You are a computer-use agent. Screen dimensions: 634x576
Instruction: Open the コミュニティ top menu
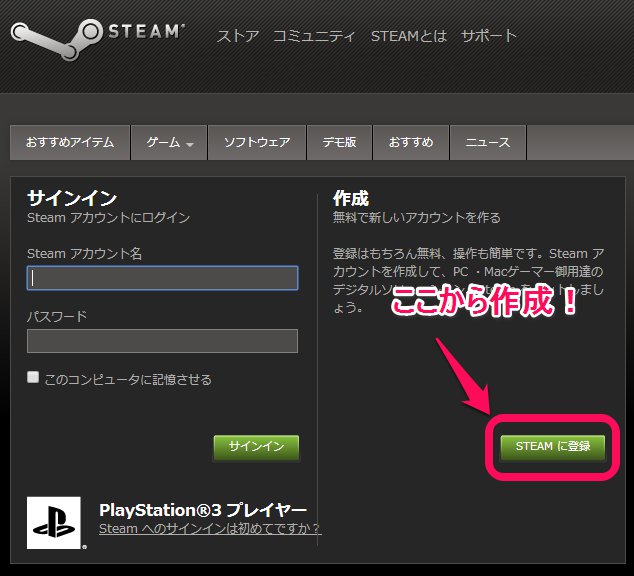pyautogui.click(x=314, y=36)
